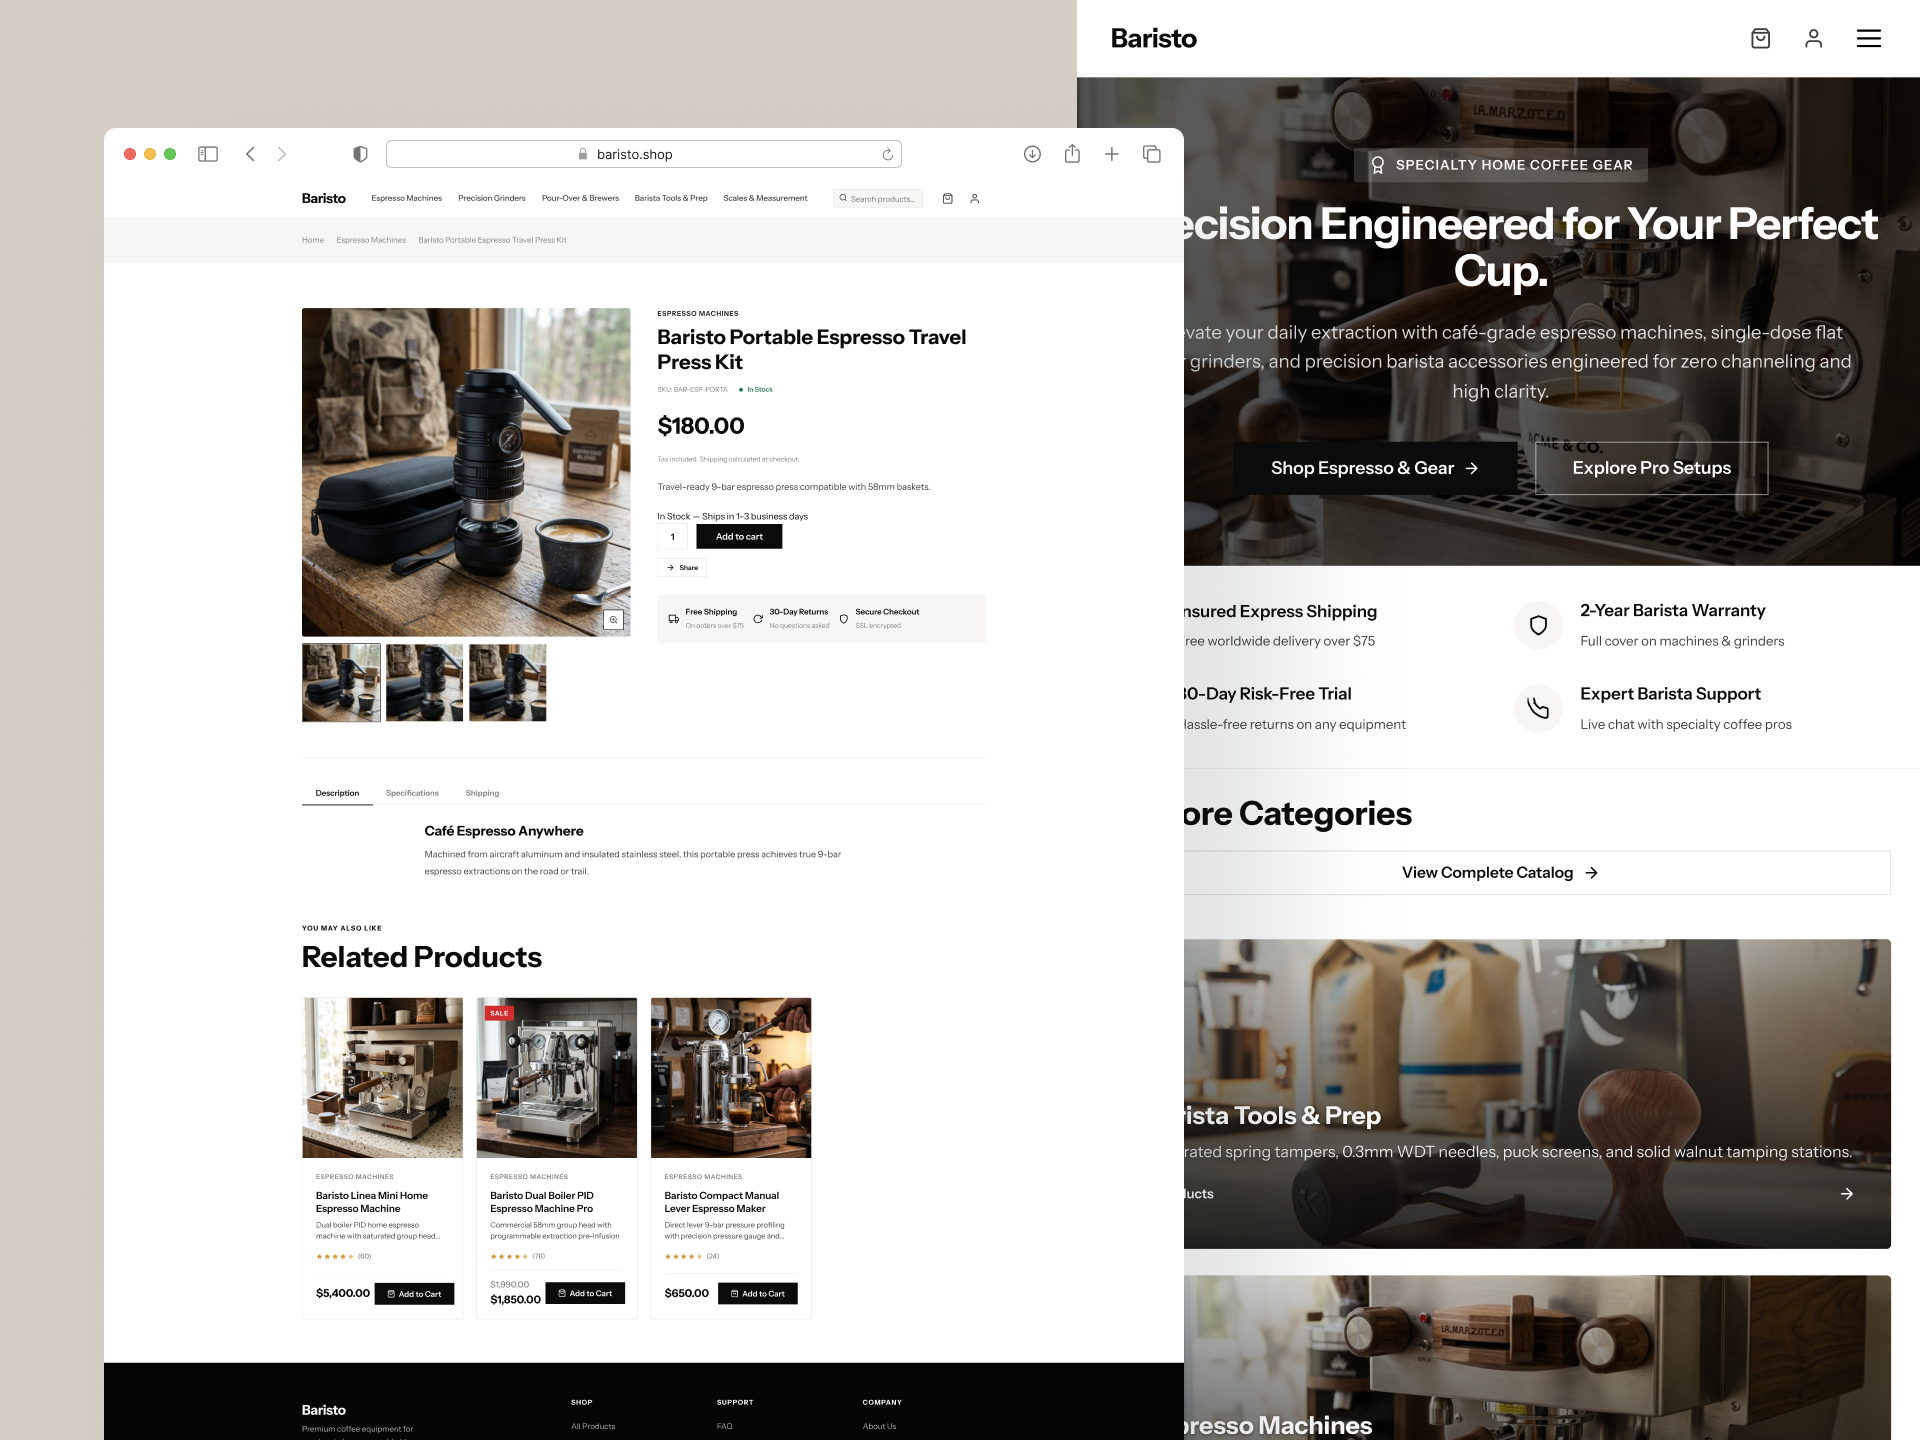This screenshot has height=1440, width=1920.
Task: Open Baristo Compact Manual Lever product title
Action: click(x=721, y=1202)
